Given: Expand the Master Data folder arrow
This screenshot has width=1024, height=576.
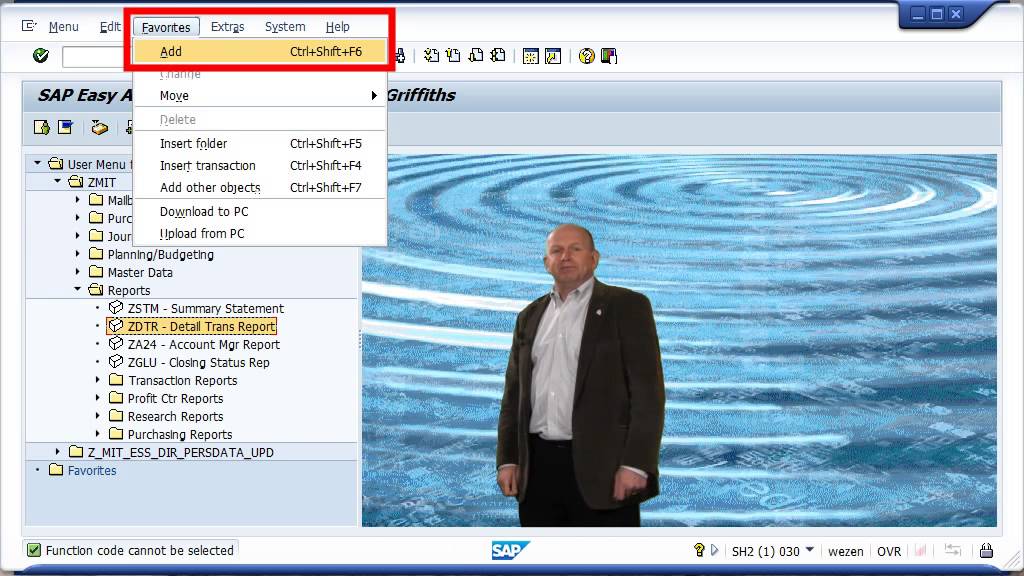Looking at the screenshot, I should [x=78, y=272].
